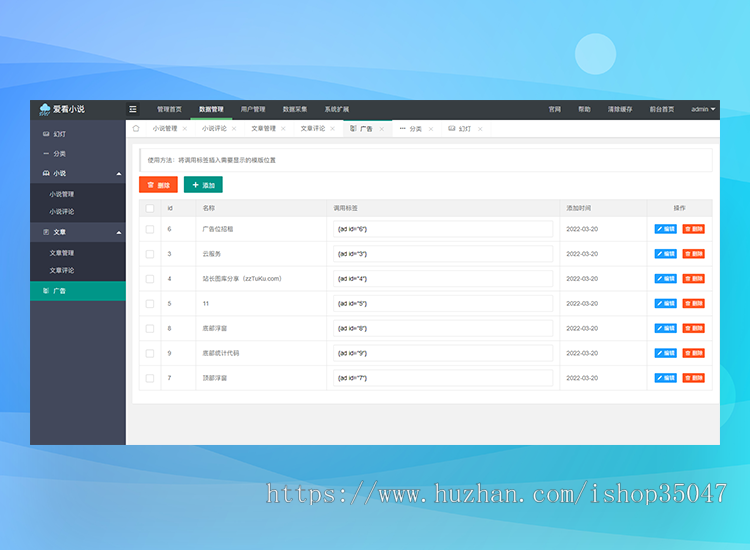Open 分类 in the sidebar

(x=78, y=154)
